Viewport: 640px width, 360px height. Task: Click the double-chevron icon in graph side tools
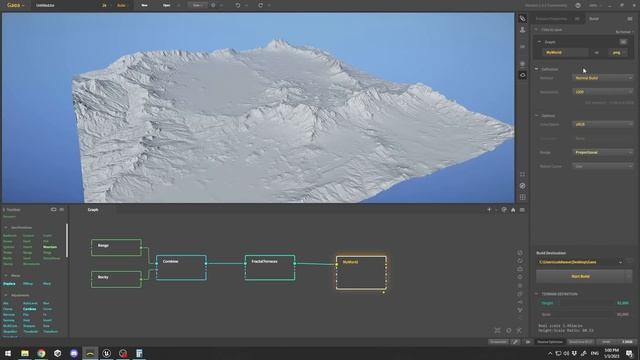(520, 310)
